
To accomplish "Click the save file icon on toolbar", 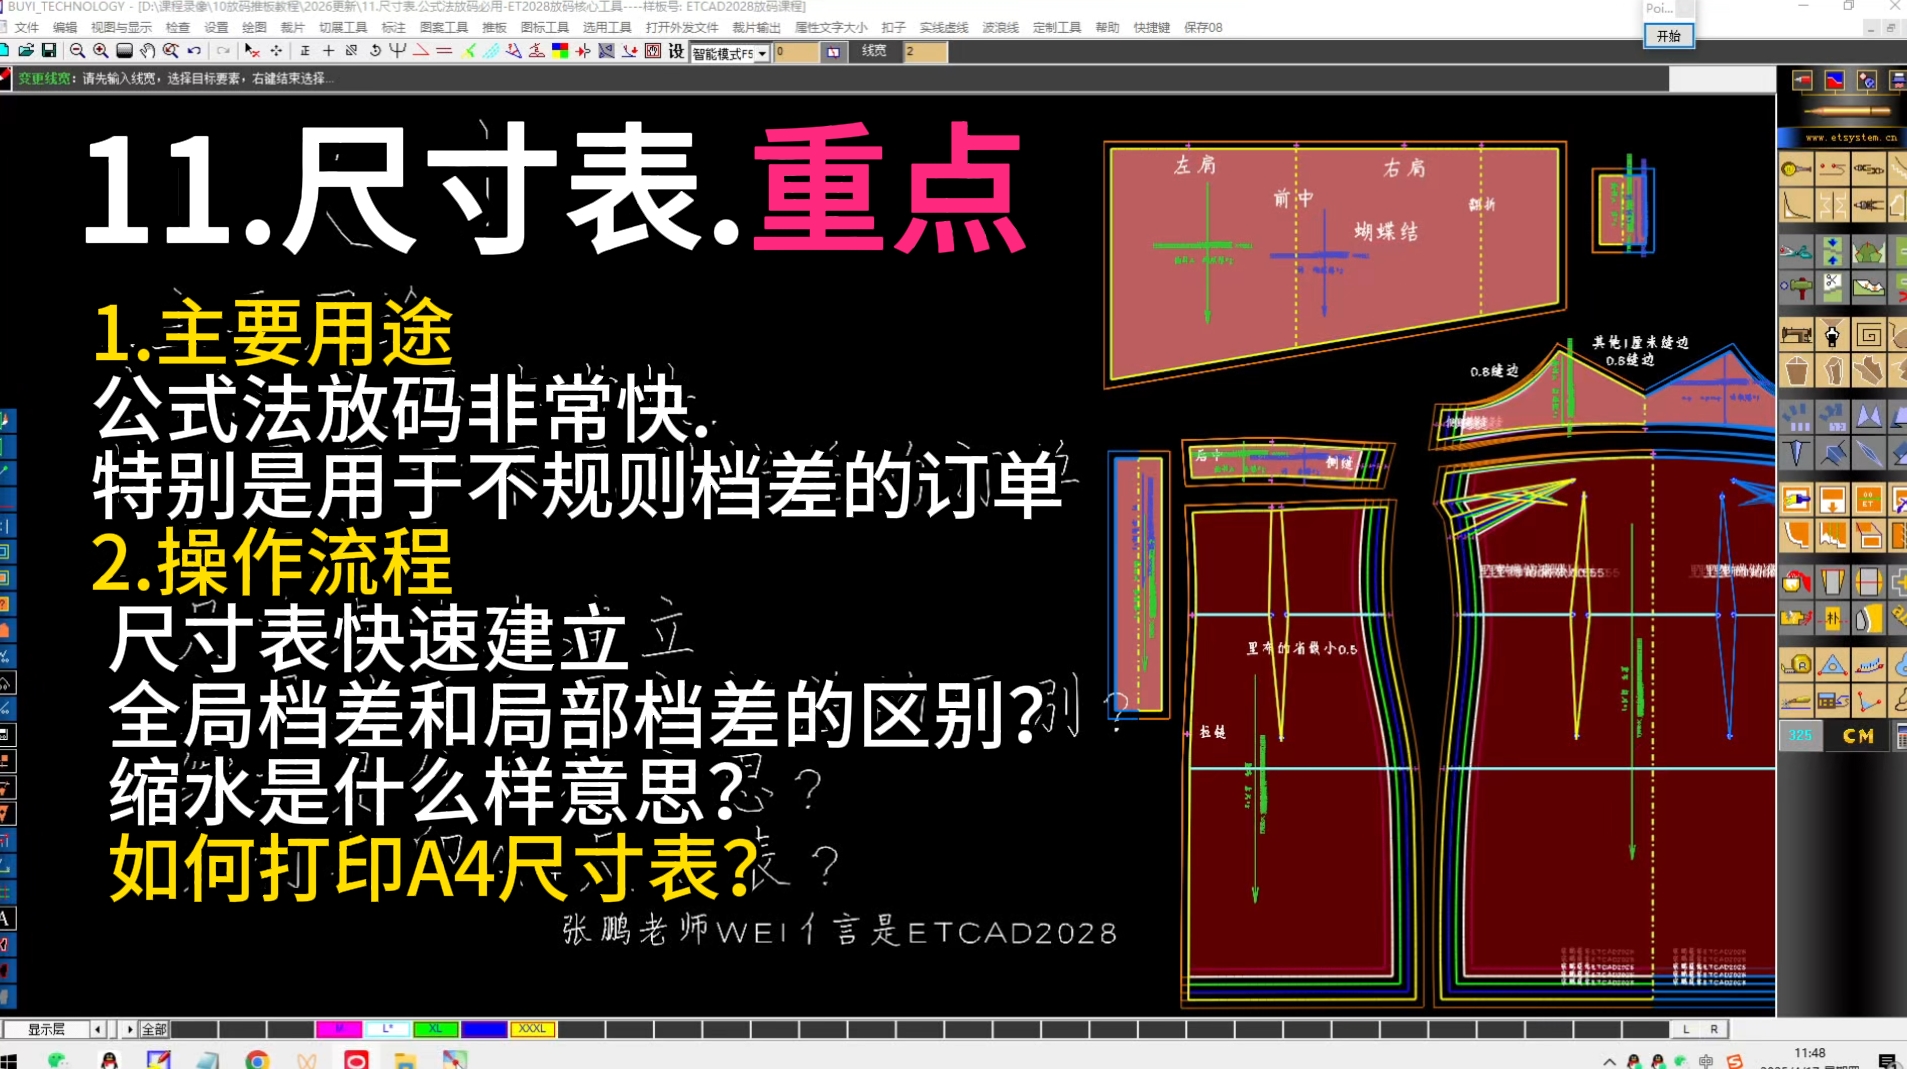I will 49,51.
